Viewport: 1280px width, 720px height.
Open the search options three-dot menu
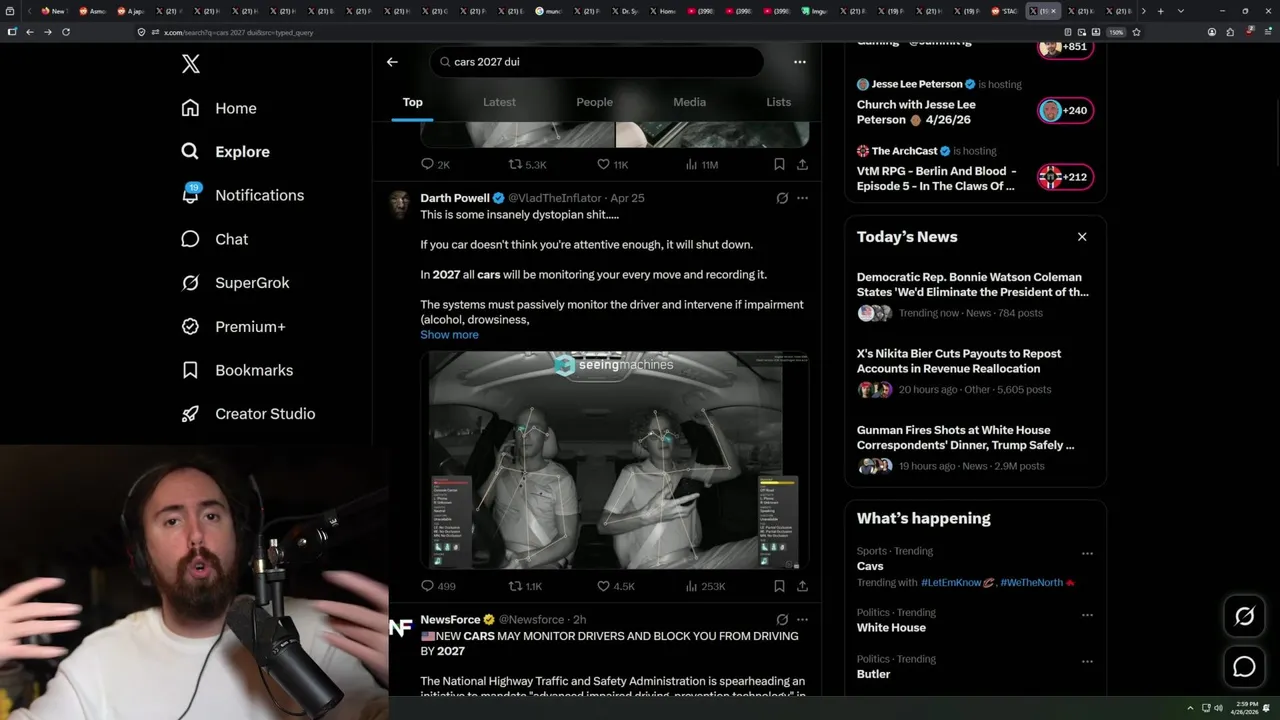point(799,62)
